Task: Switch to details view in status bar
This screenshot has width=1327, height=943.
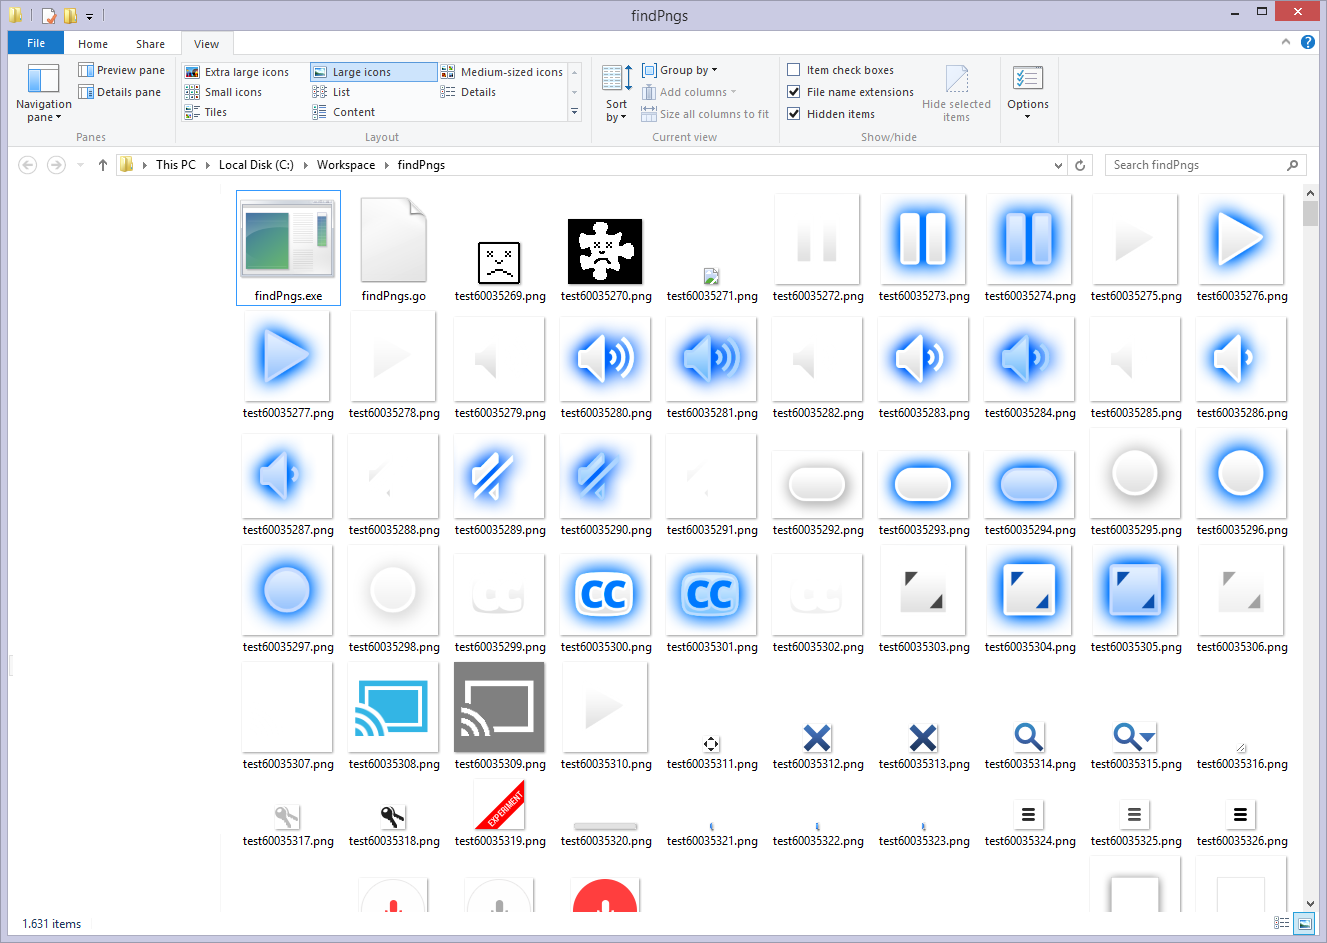Action: [x=1281, y=923]
